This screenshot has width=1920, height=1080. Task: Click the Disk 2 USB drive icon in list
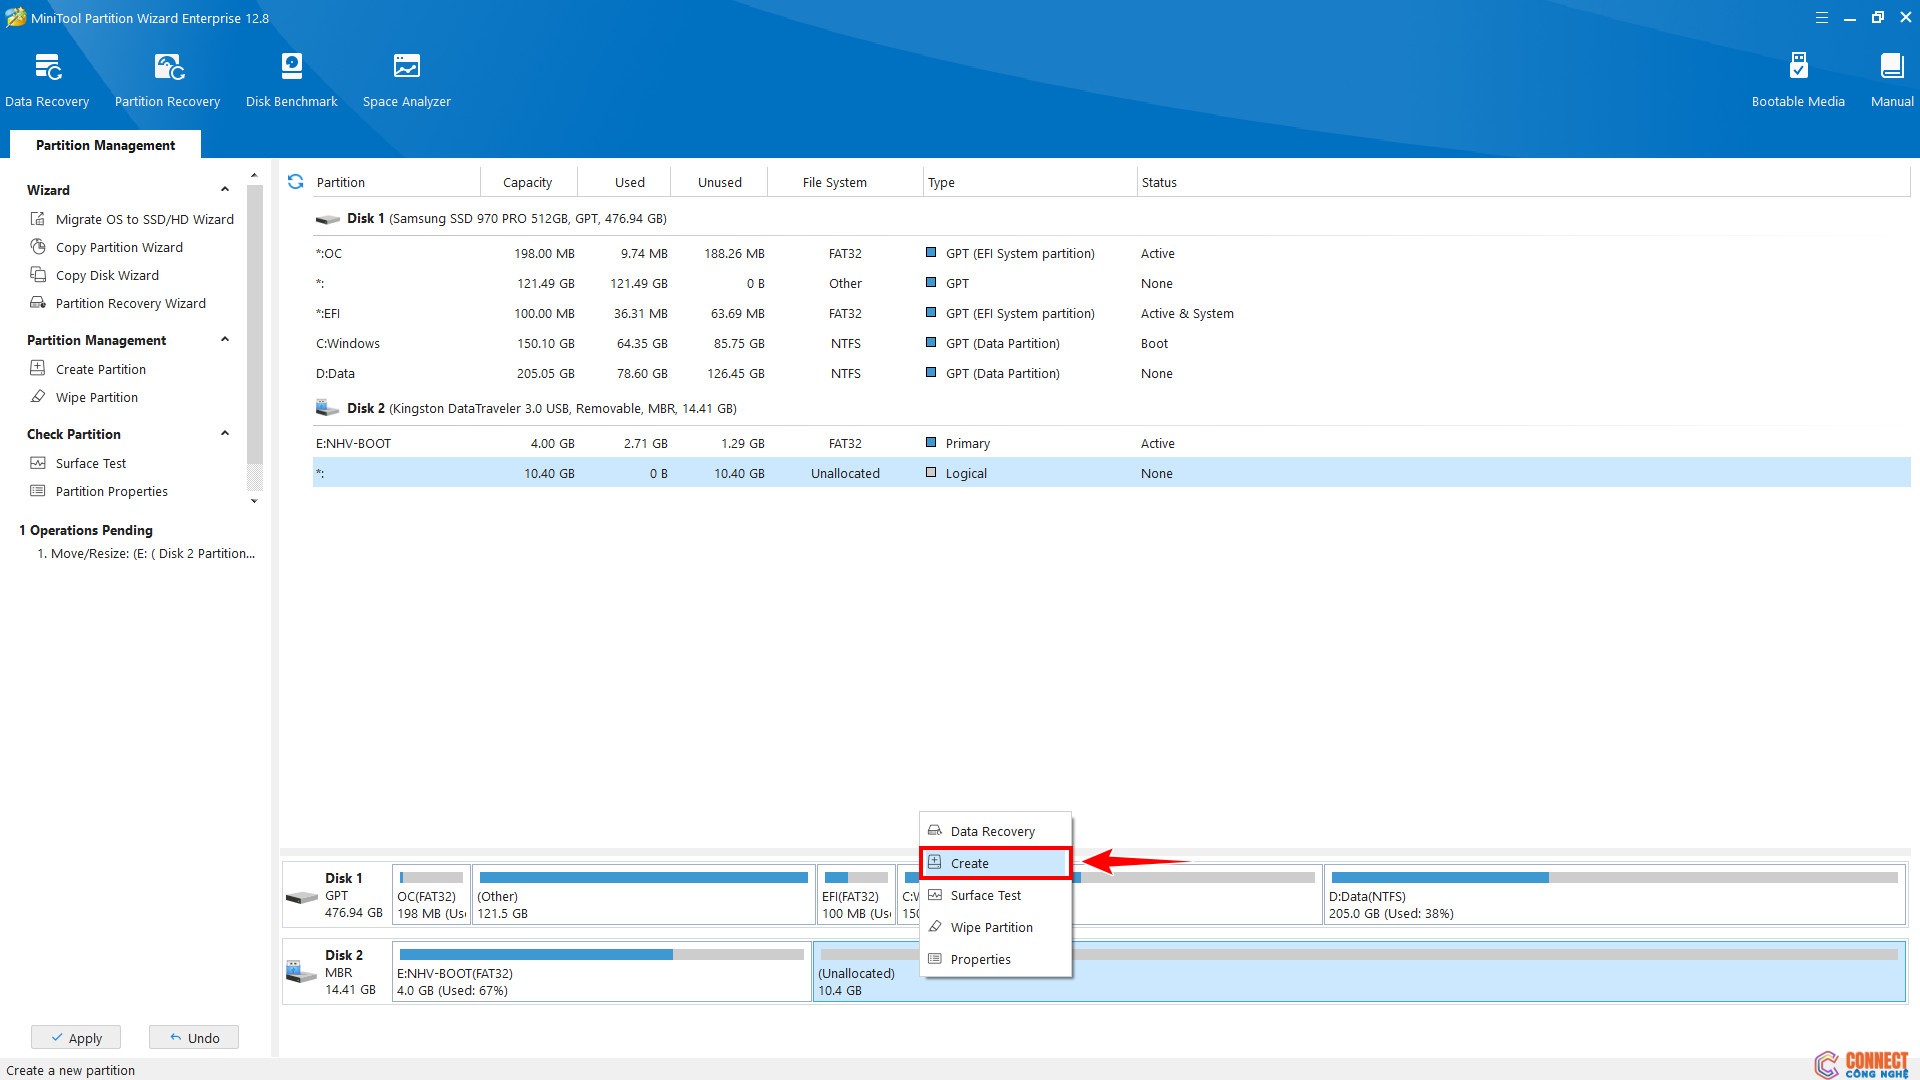(328, 408)
